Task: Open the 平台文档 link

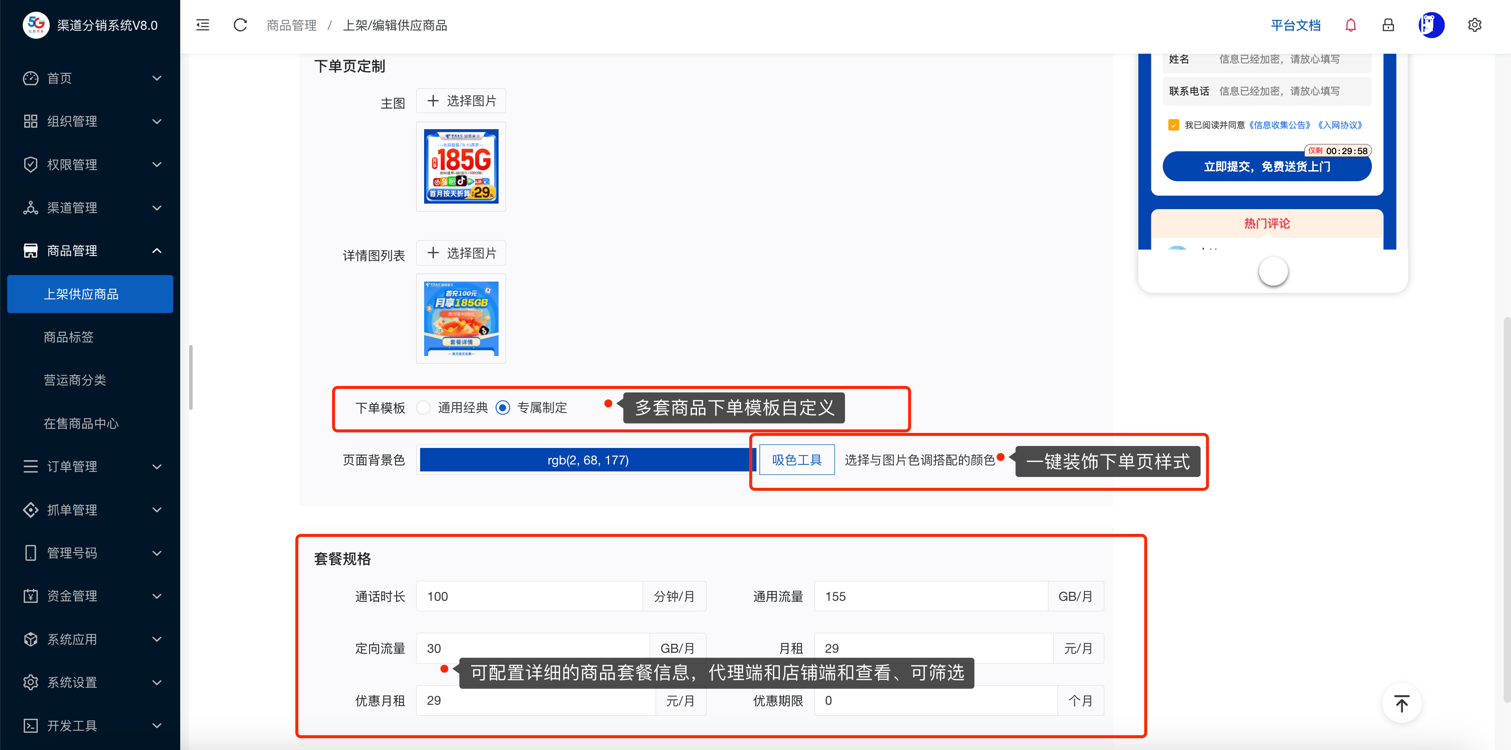Action: pyautogui.click(x=1295, y=25)
